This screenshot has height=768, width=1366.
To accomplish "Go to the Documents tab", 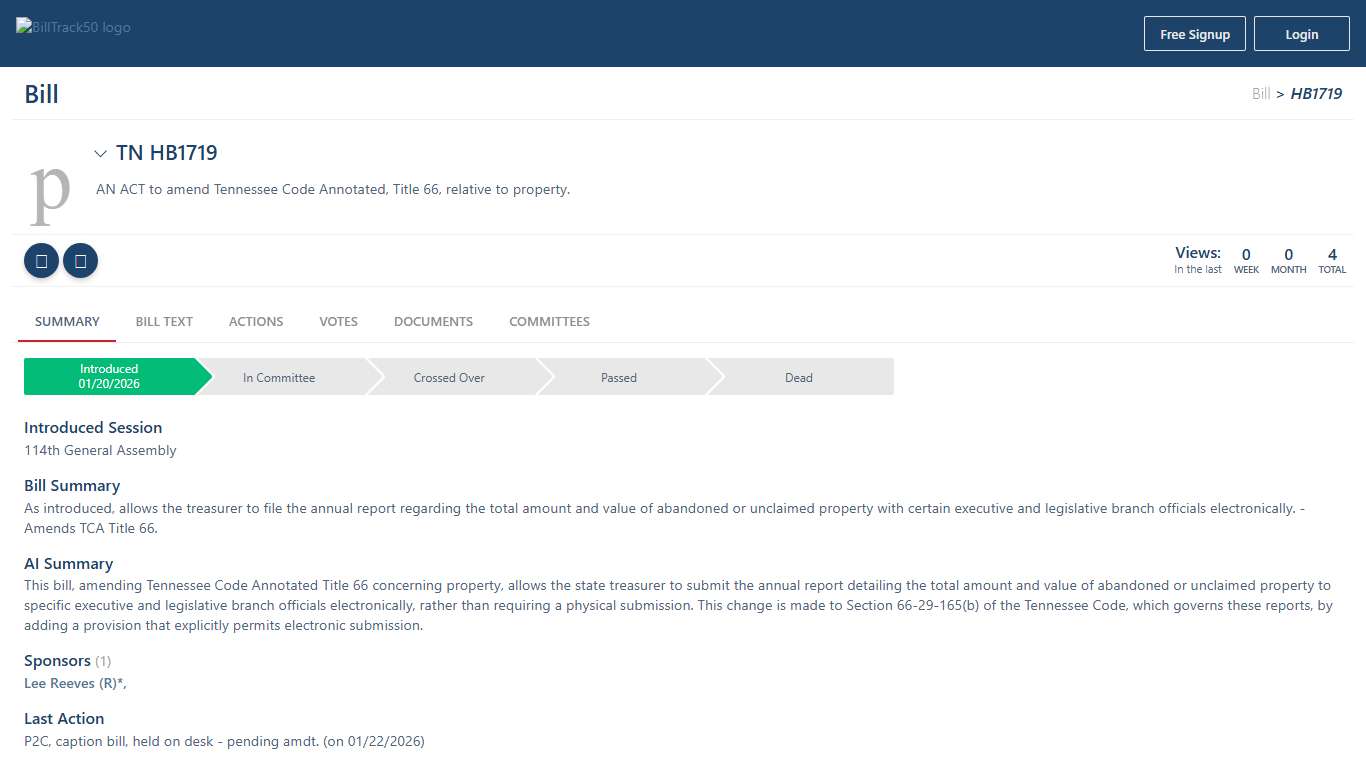I will pyautogui.click(x=433, y=322).
